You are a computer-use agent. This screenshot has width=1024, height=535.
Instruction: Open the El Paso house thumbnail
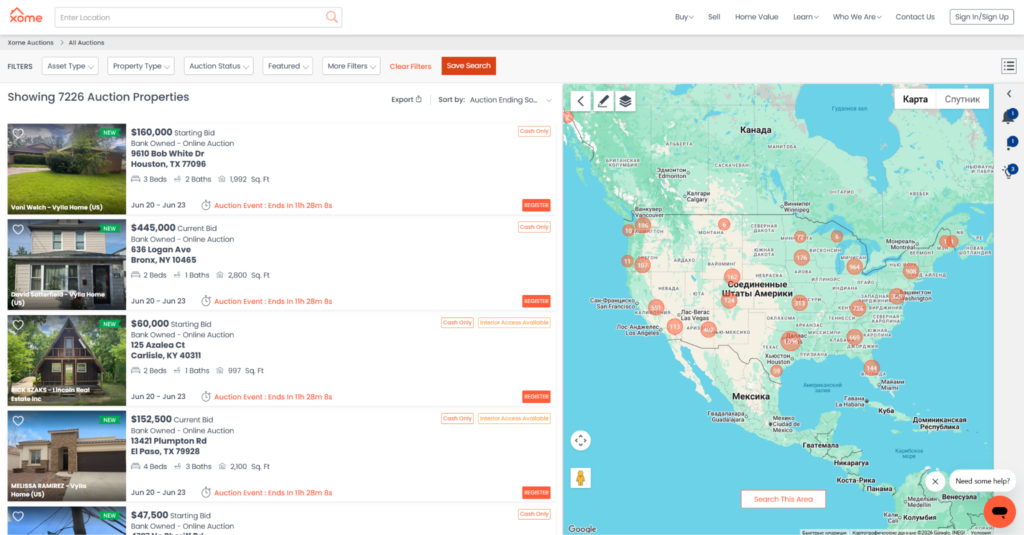[67, 456]
